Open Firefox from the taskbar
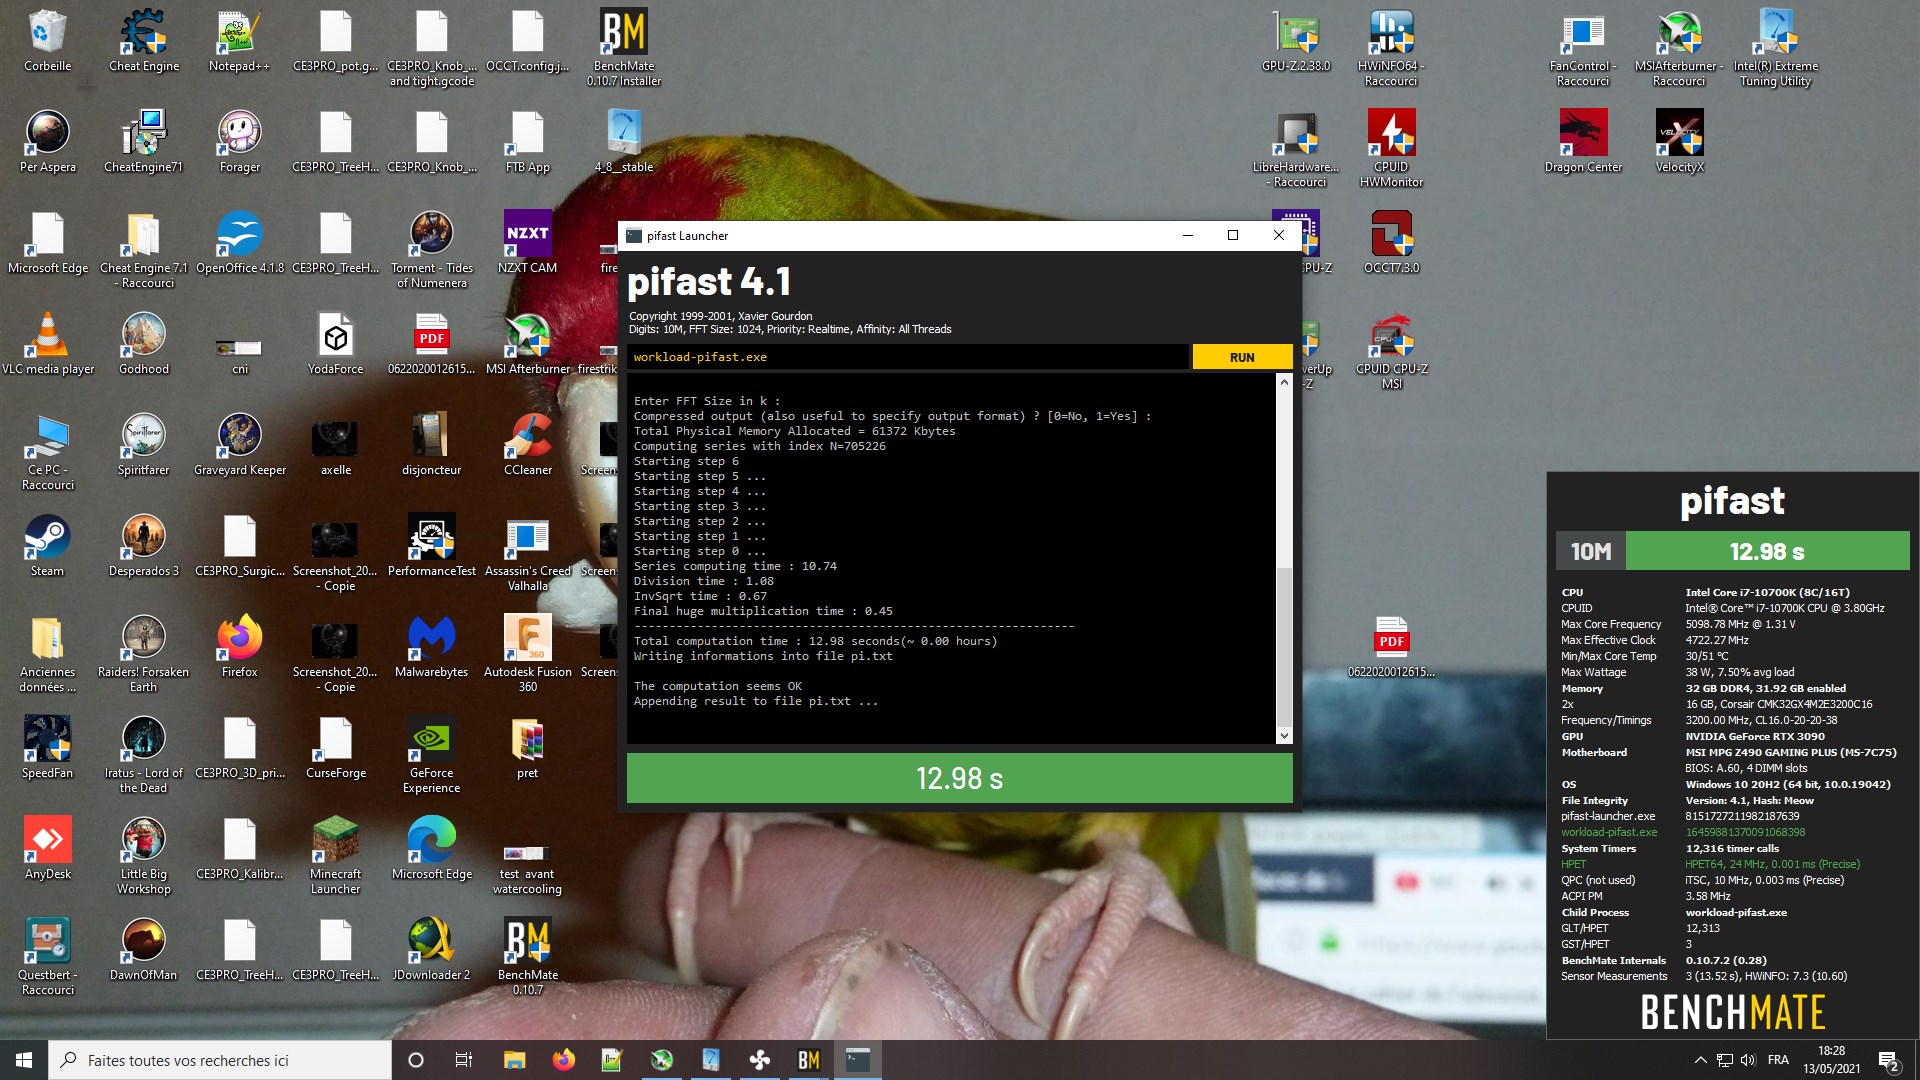 point(563,1060)
